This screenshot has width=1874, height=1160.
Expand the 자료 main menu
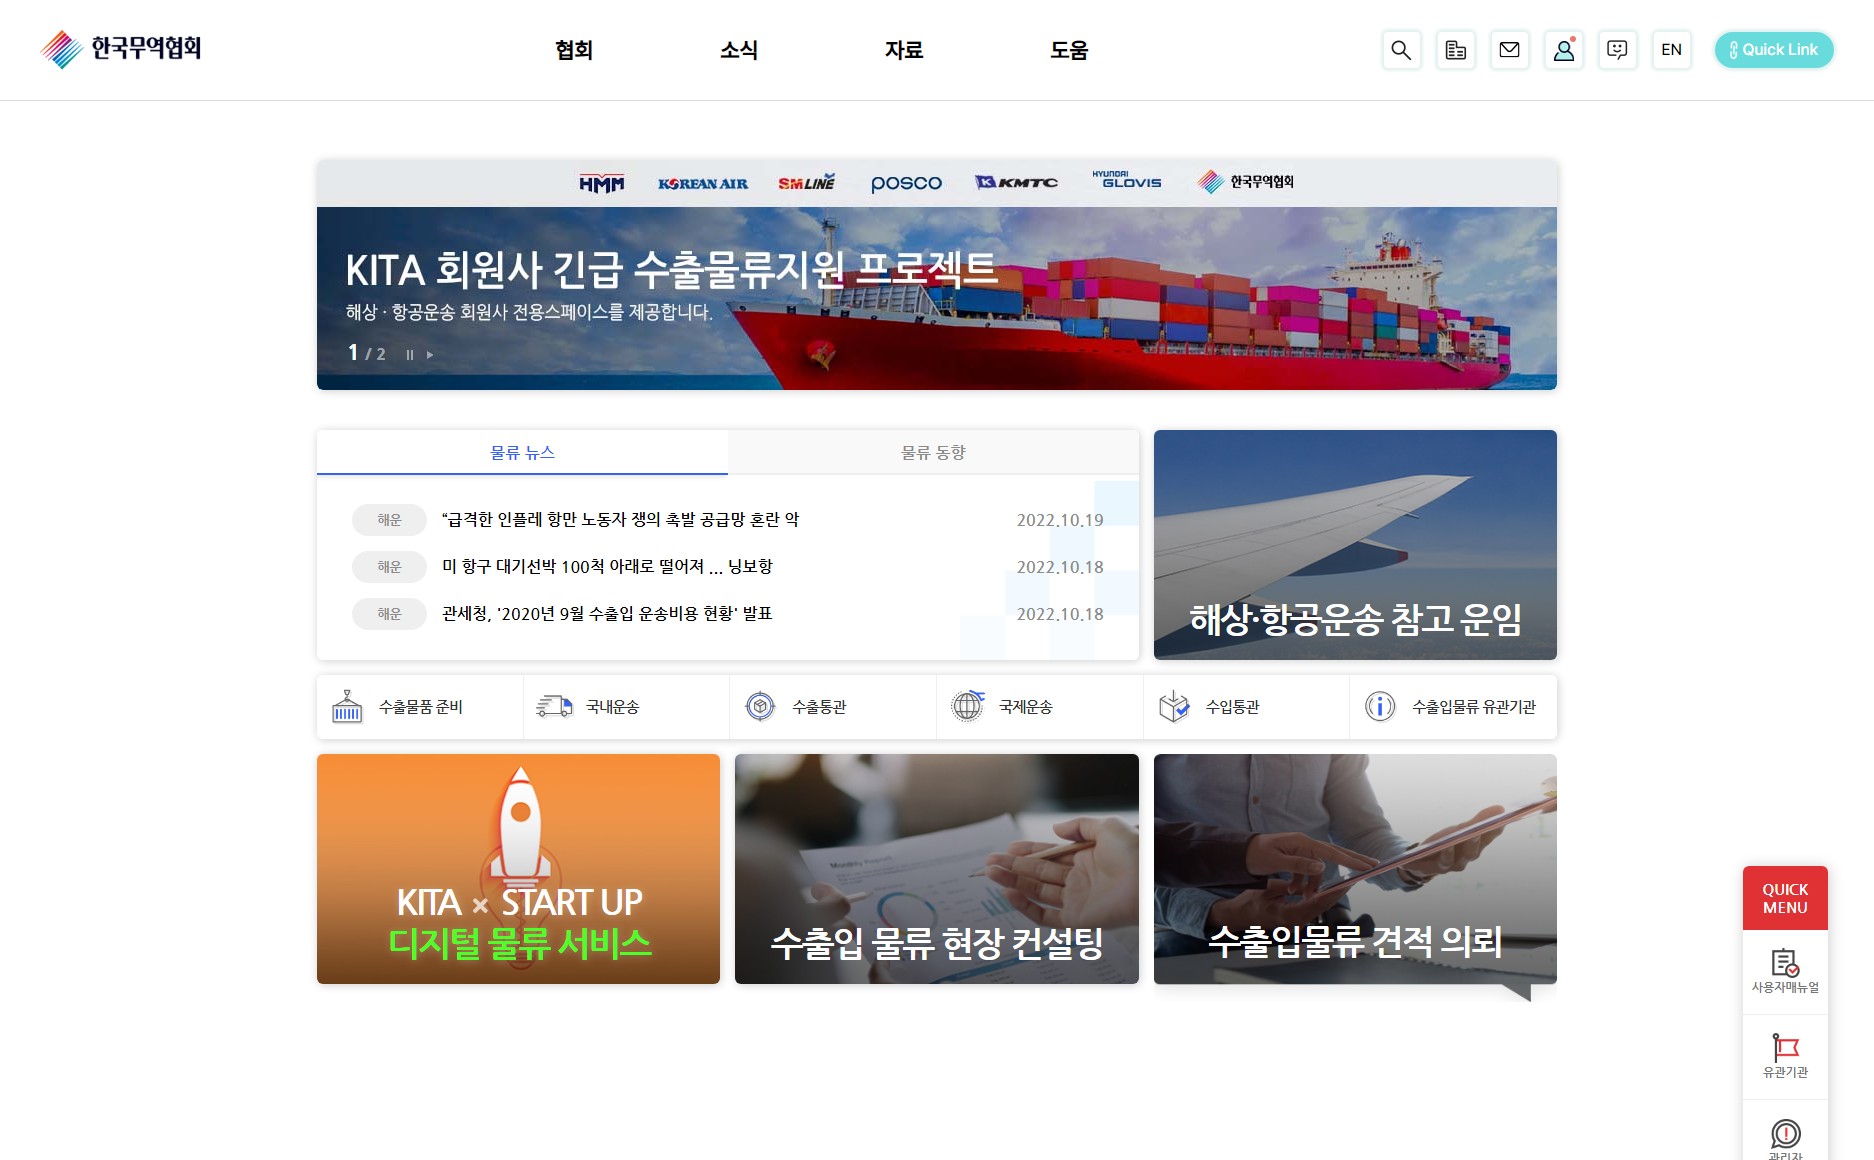pyautogui.click(x=903, y=50)
